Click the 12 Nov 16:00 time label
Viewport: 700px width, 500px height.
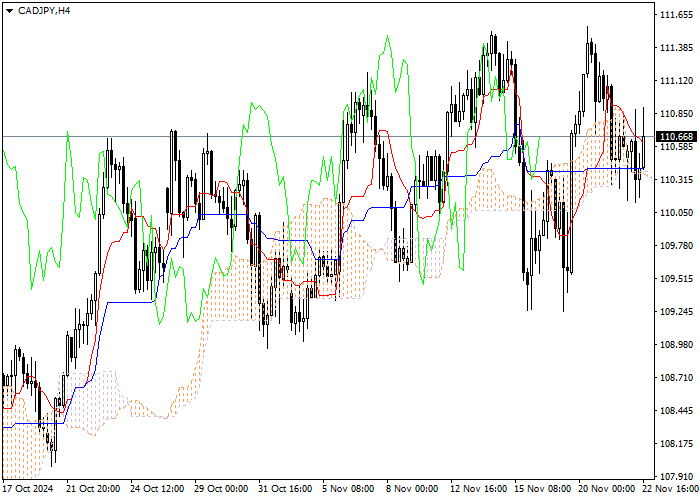pyautogui.click(x=478, y=489)
